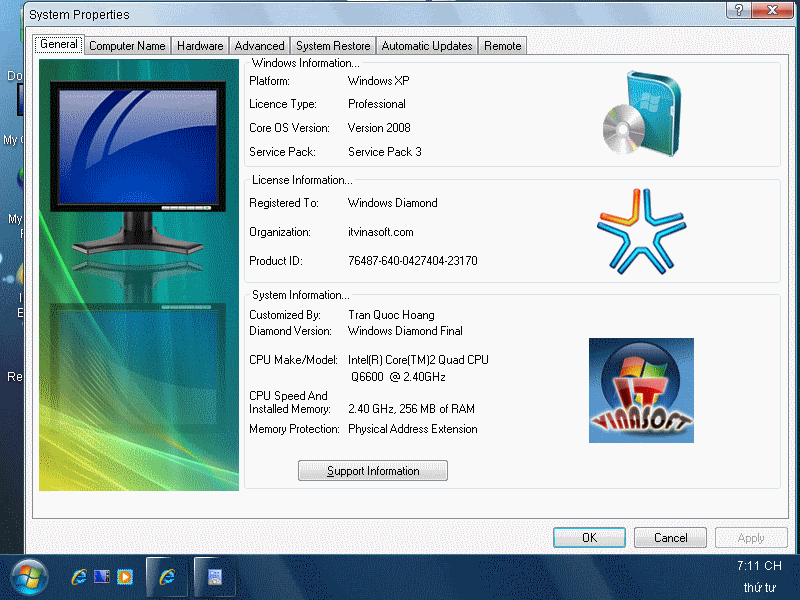Click 'License Information...' group heading
Viewport: 800px width, 600px height.
pyautogui.click(x=302, y=180)
